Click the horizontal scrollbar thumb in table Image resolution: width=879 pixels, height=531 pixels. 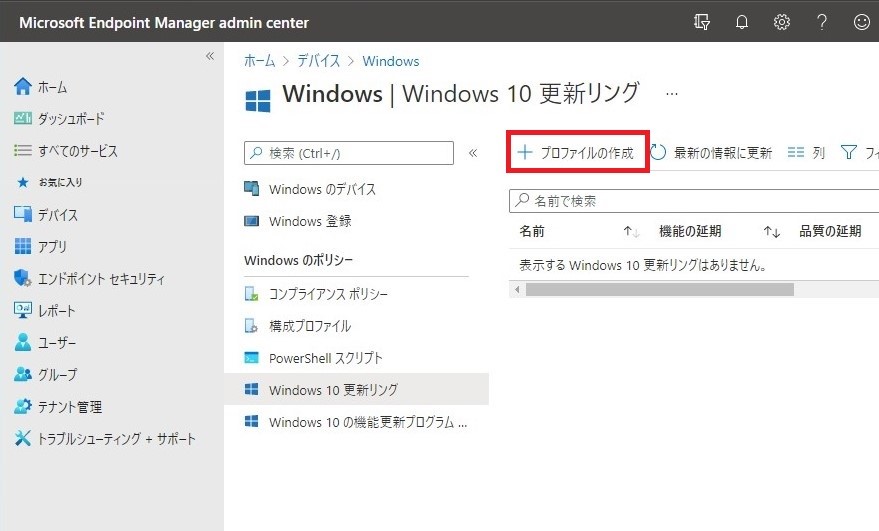(x=659, y=289)
